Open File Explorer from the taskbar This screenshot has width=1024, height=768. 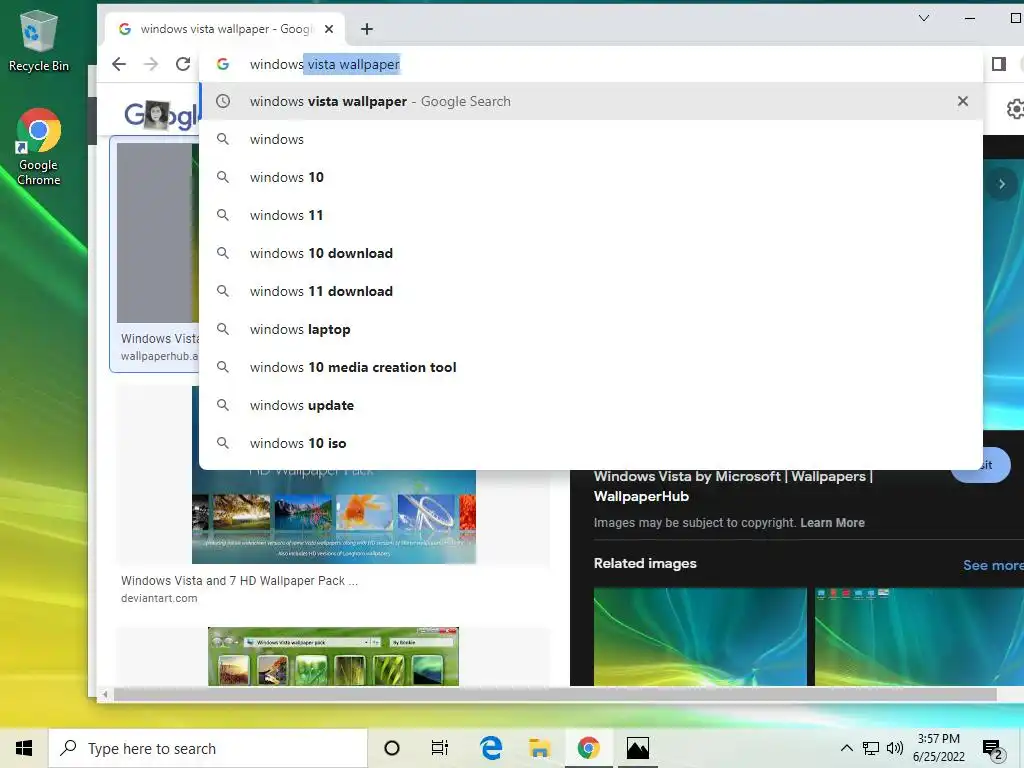(539, 748)
